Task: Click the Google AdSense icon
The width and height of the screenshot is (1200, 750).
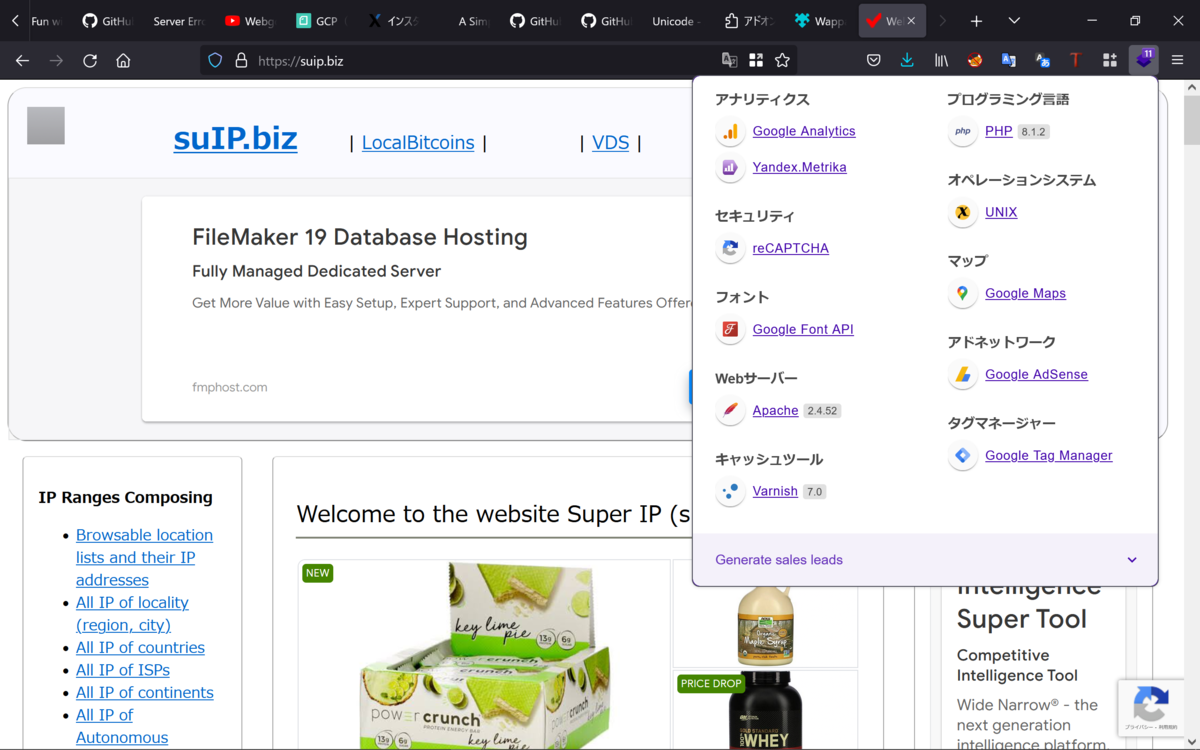Action: point(962,374)
